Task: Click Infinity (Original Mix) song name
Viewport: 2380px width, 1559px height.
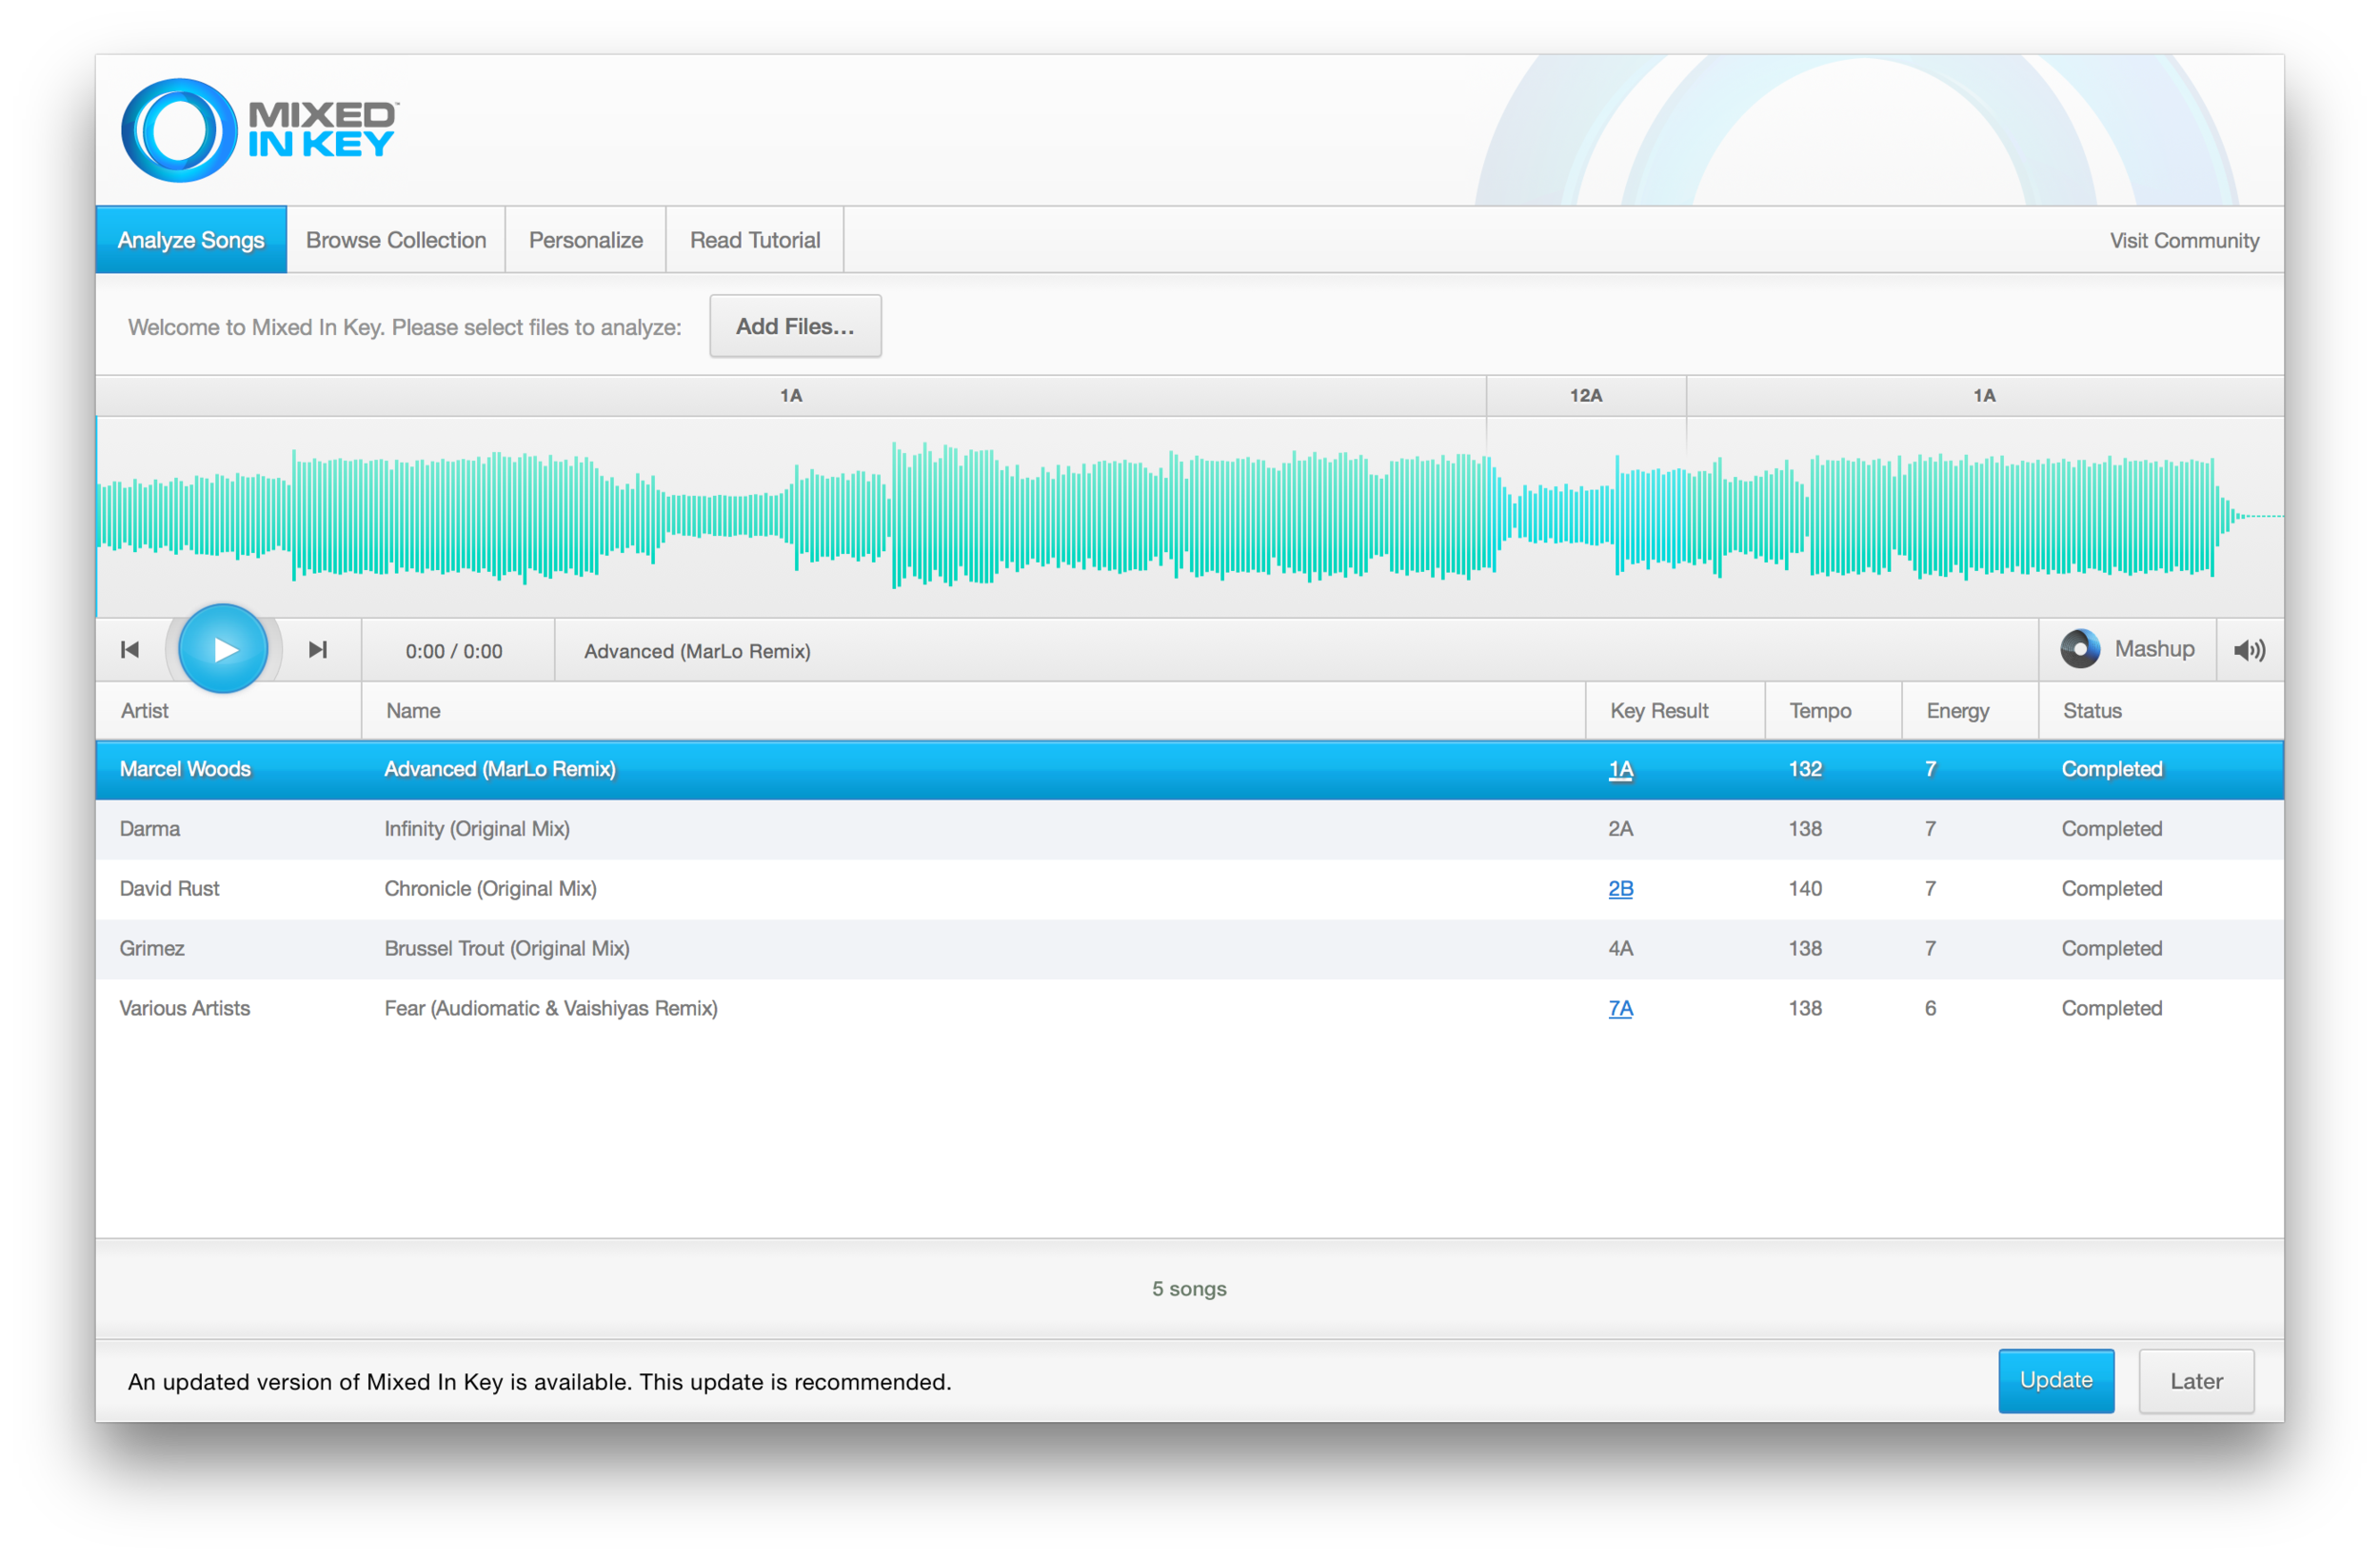Action: coord(477,829)
